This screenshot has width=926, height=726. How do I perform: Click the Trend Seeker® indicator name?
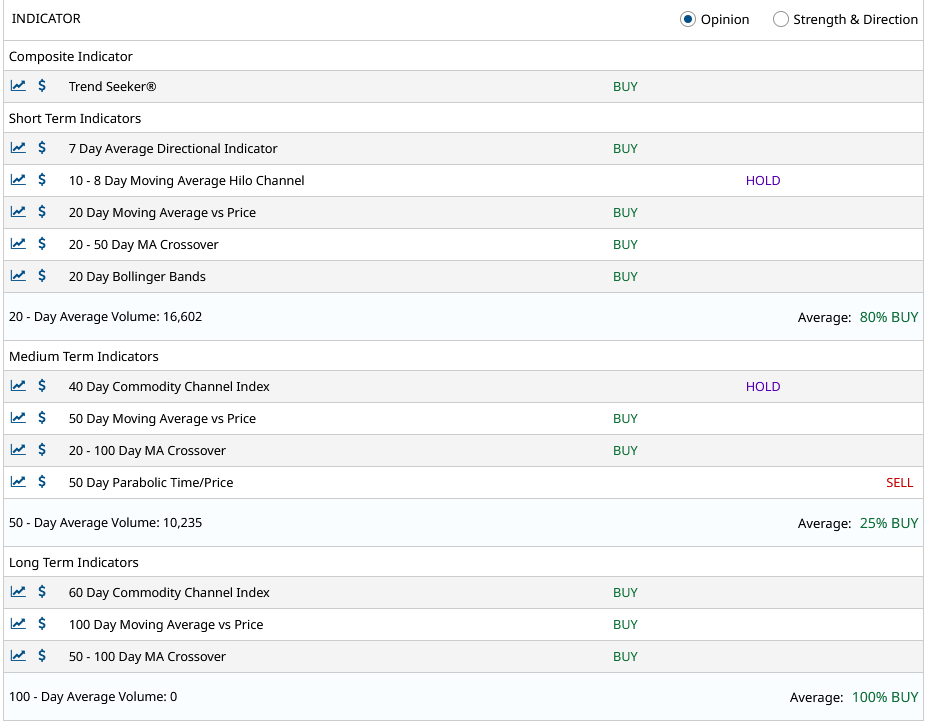112,87
